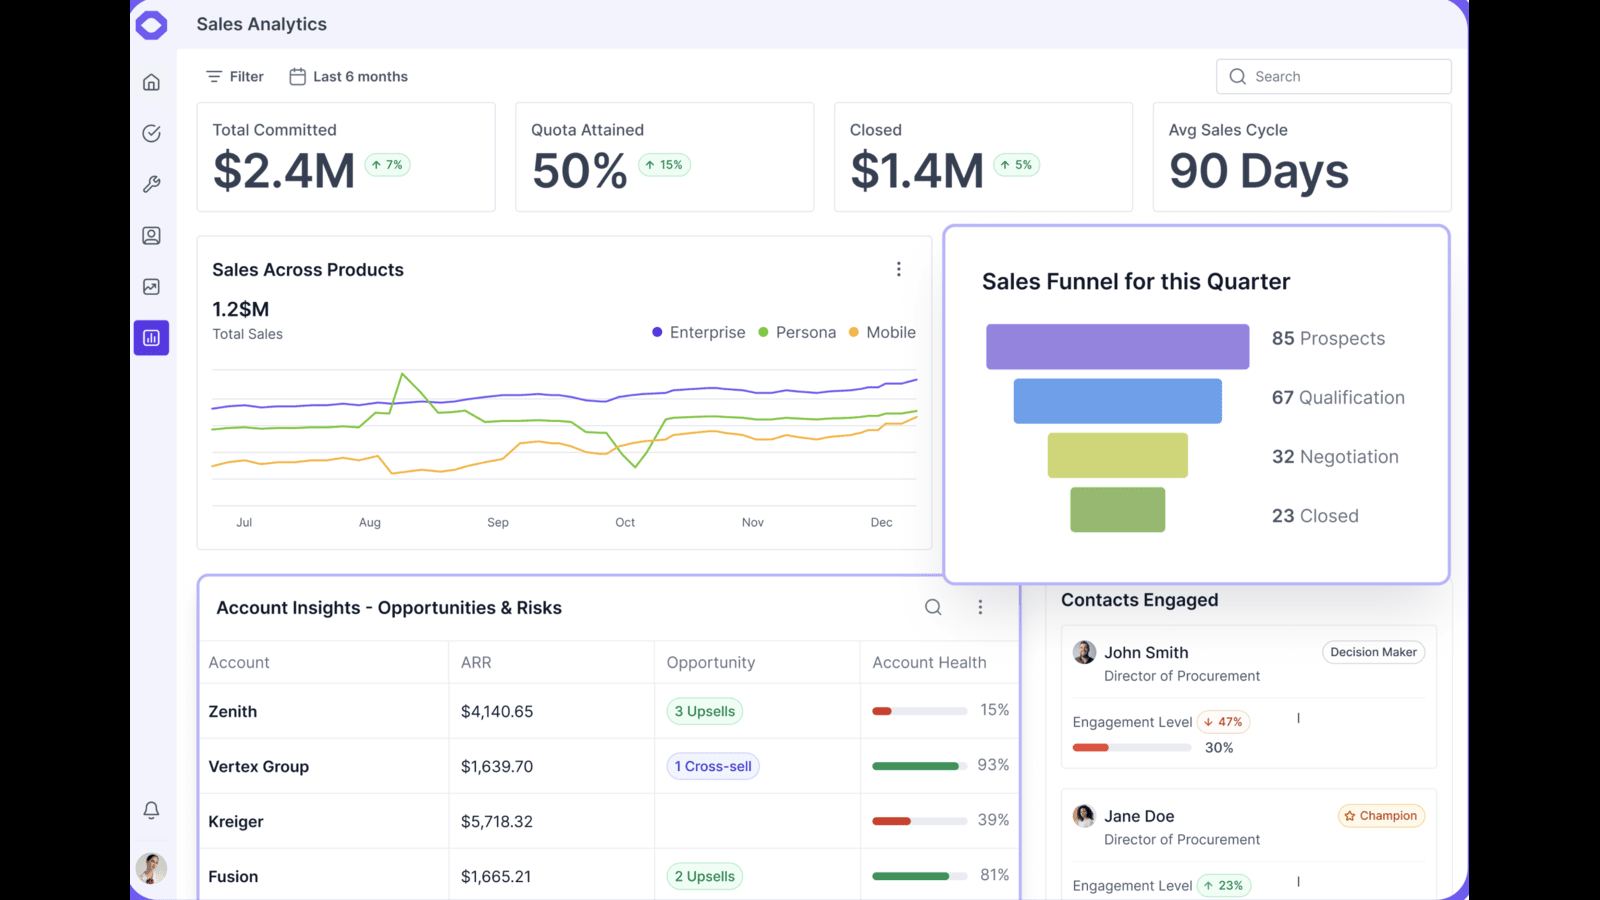Toggle the Enterprise series in chart legend
The image size is (1600, 900).
[x=698, y=332]
